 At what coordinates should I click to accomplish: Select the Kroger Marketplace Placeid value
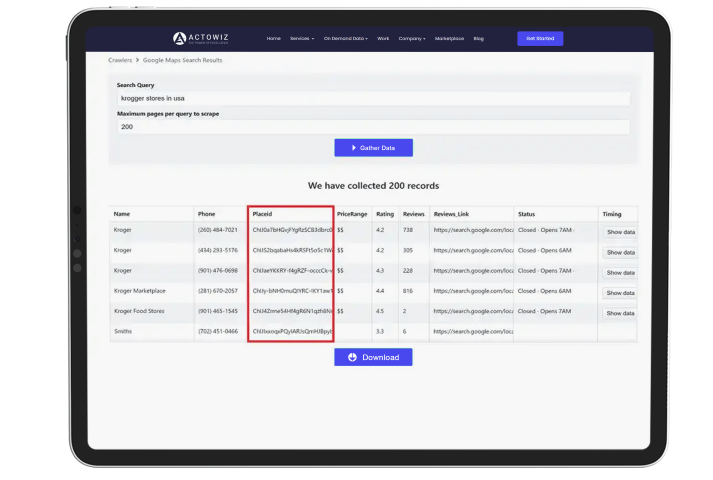[292, 291]
